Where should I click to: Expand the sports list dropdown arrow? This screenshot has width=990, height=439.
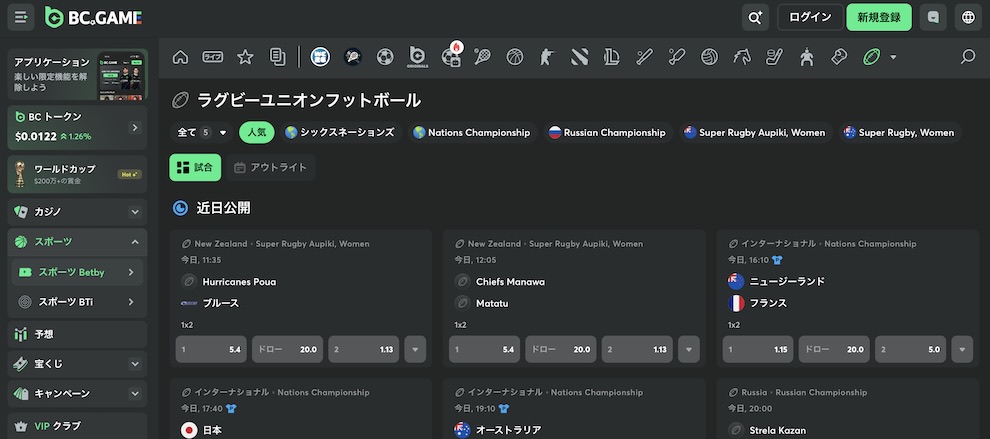coord(893,57)
